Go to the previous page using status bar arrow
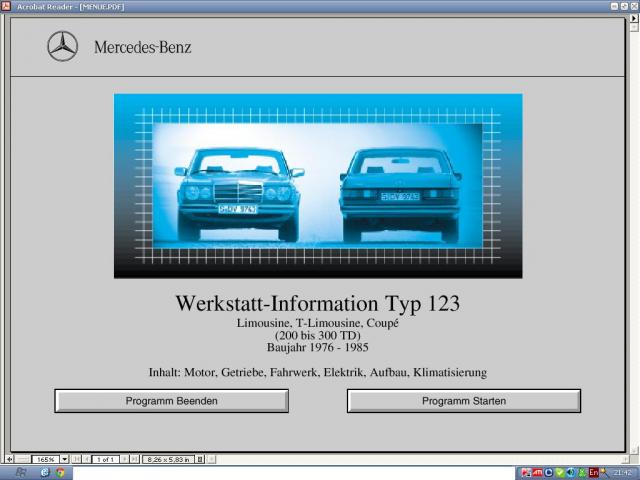Screen dimensions: 640x480 point(86,459)
